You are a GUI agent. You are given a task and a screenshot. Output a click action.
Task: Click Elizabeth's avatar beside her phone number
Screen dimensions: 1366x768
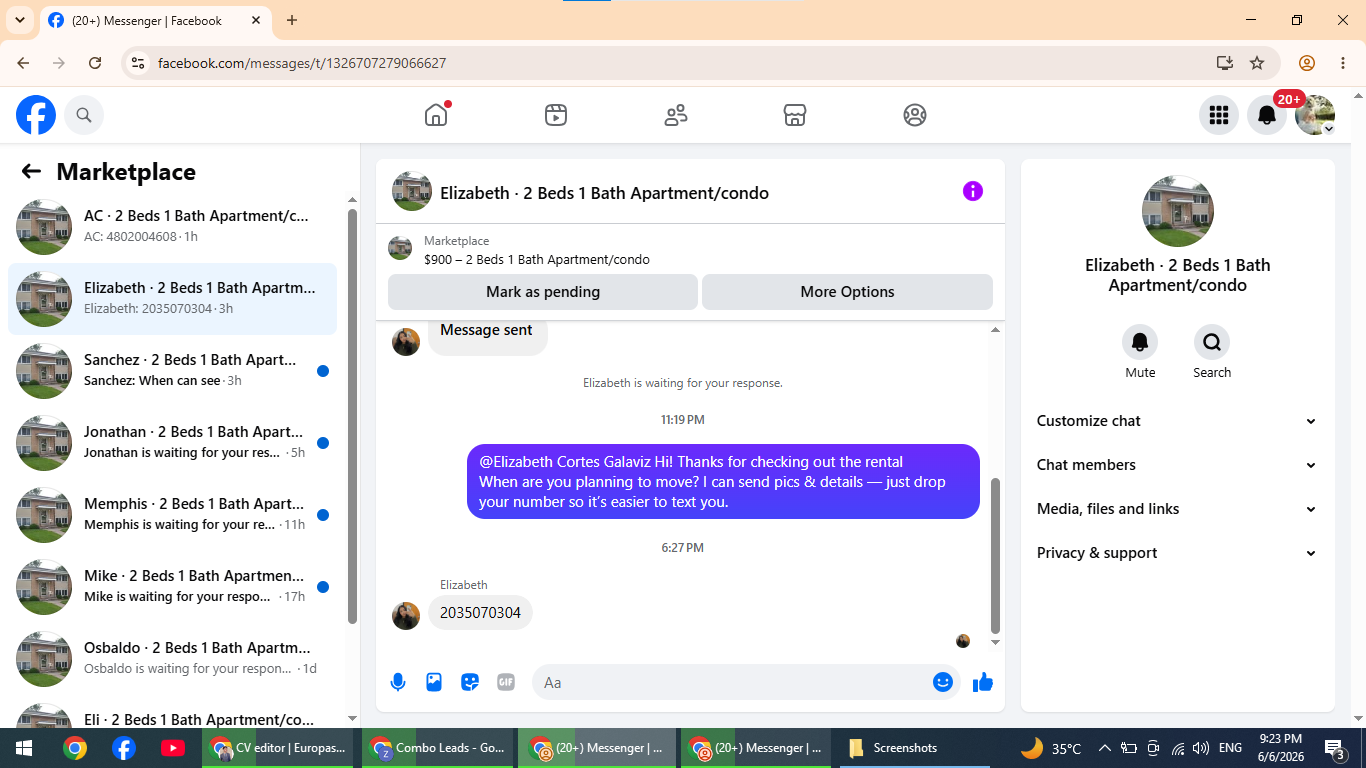406,615
